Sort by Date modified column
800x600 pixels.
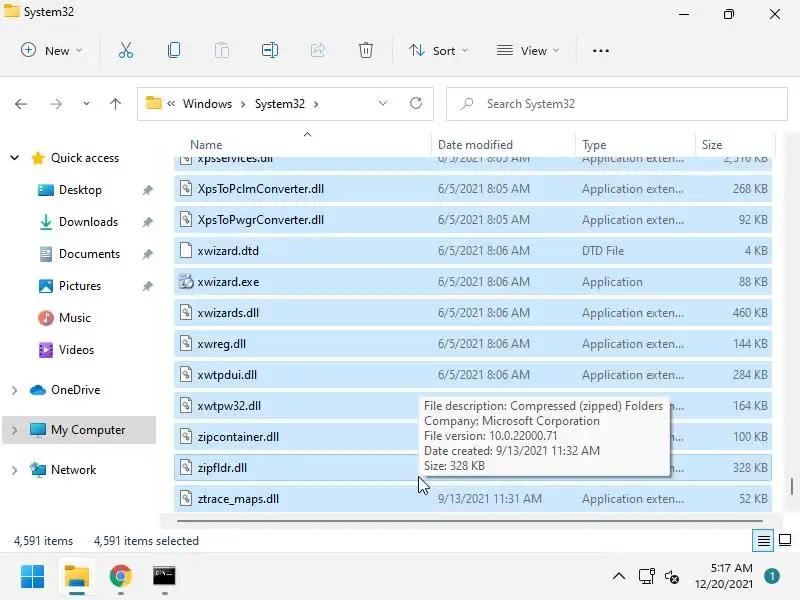[x=504, y=145]
